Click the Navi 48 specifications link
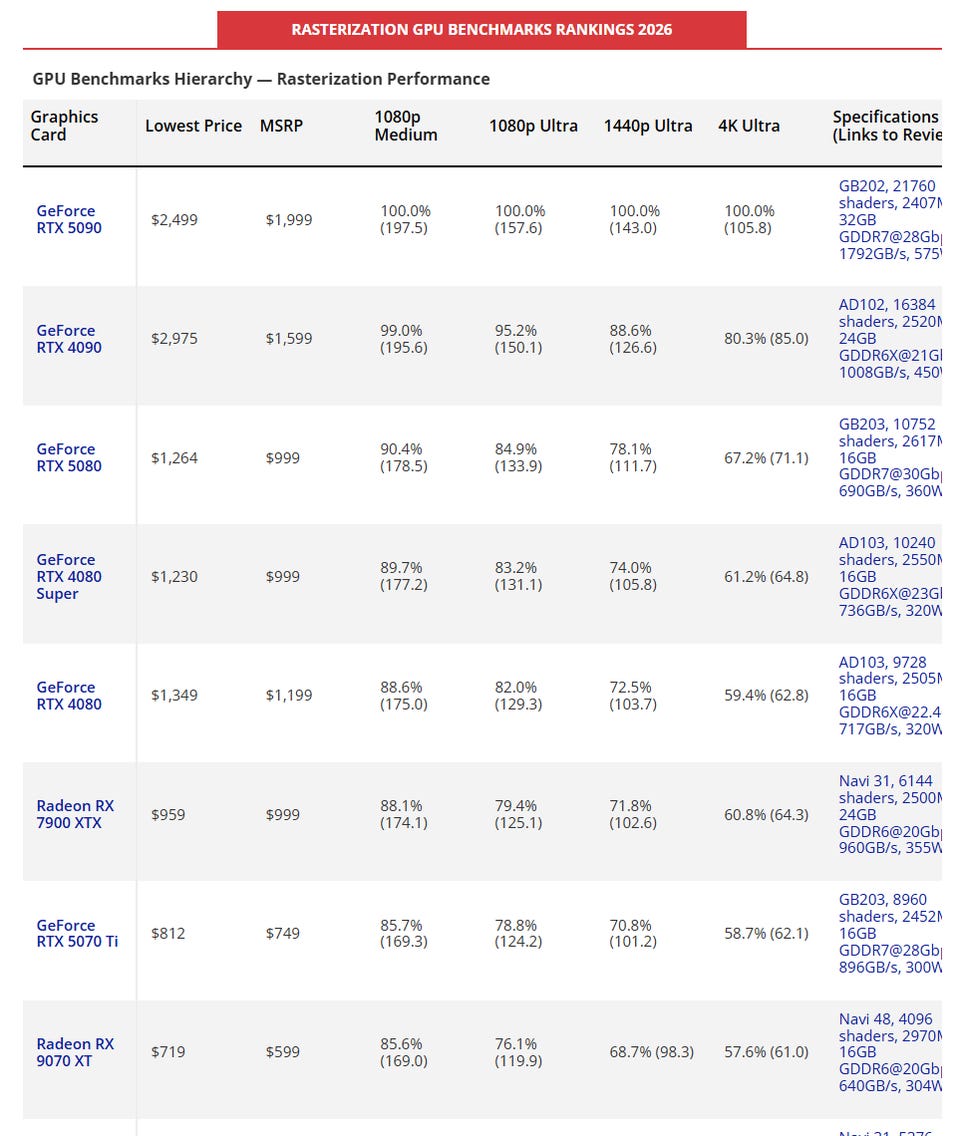 [x=890, y=1052]
